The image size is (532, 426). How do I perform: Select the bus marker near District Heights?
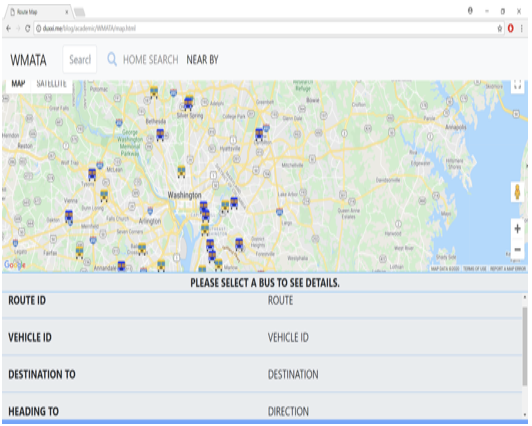click(239, 244)
